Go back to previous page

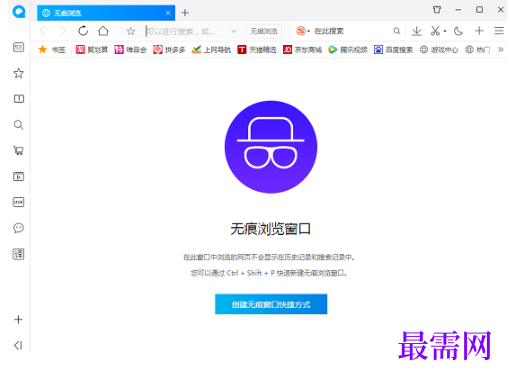pos(43,31)
